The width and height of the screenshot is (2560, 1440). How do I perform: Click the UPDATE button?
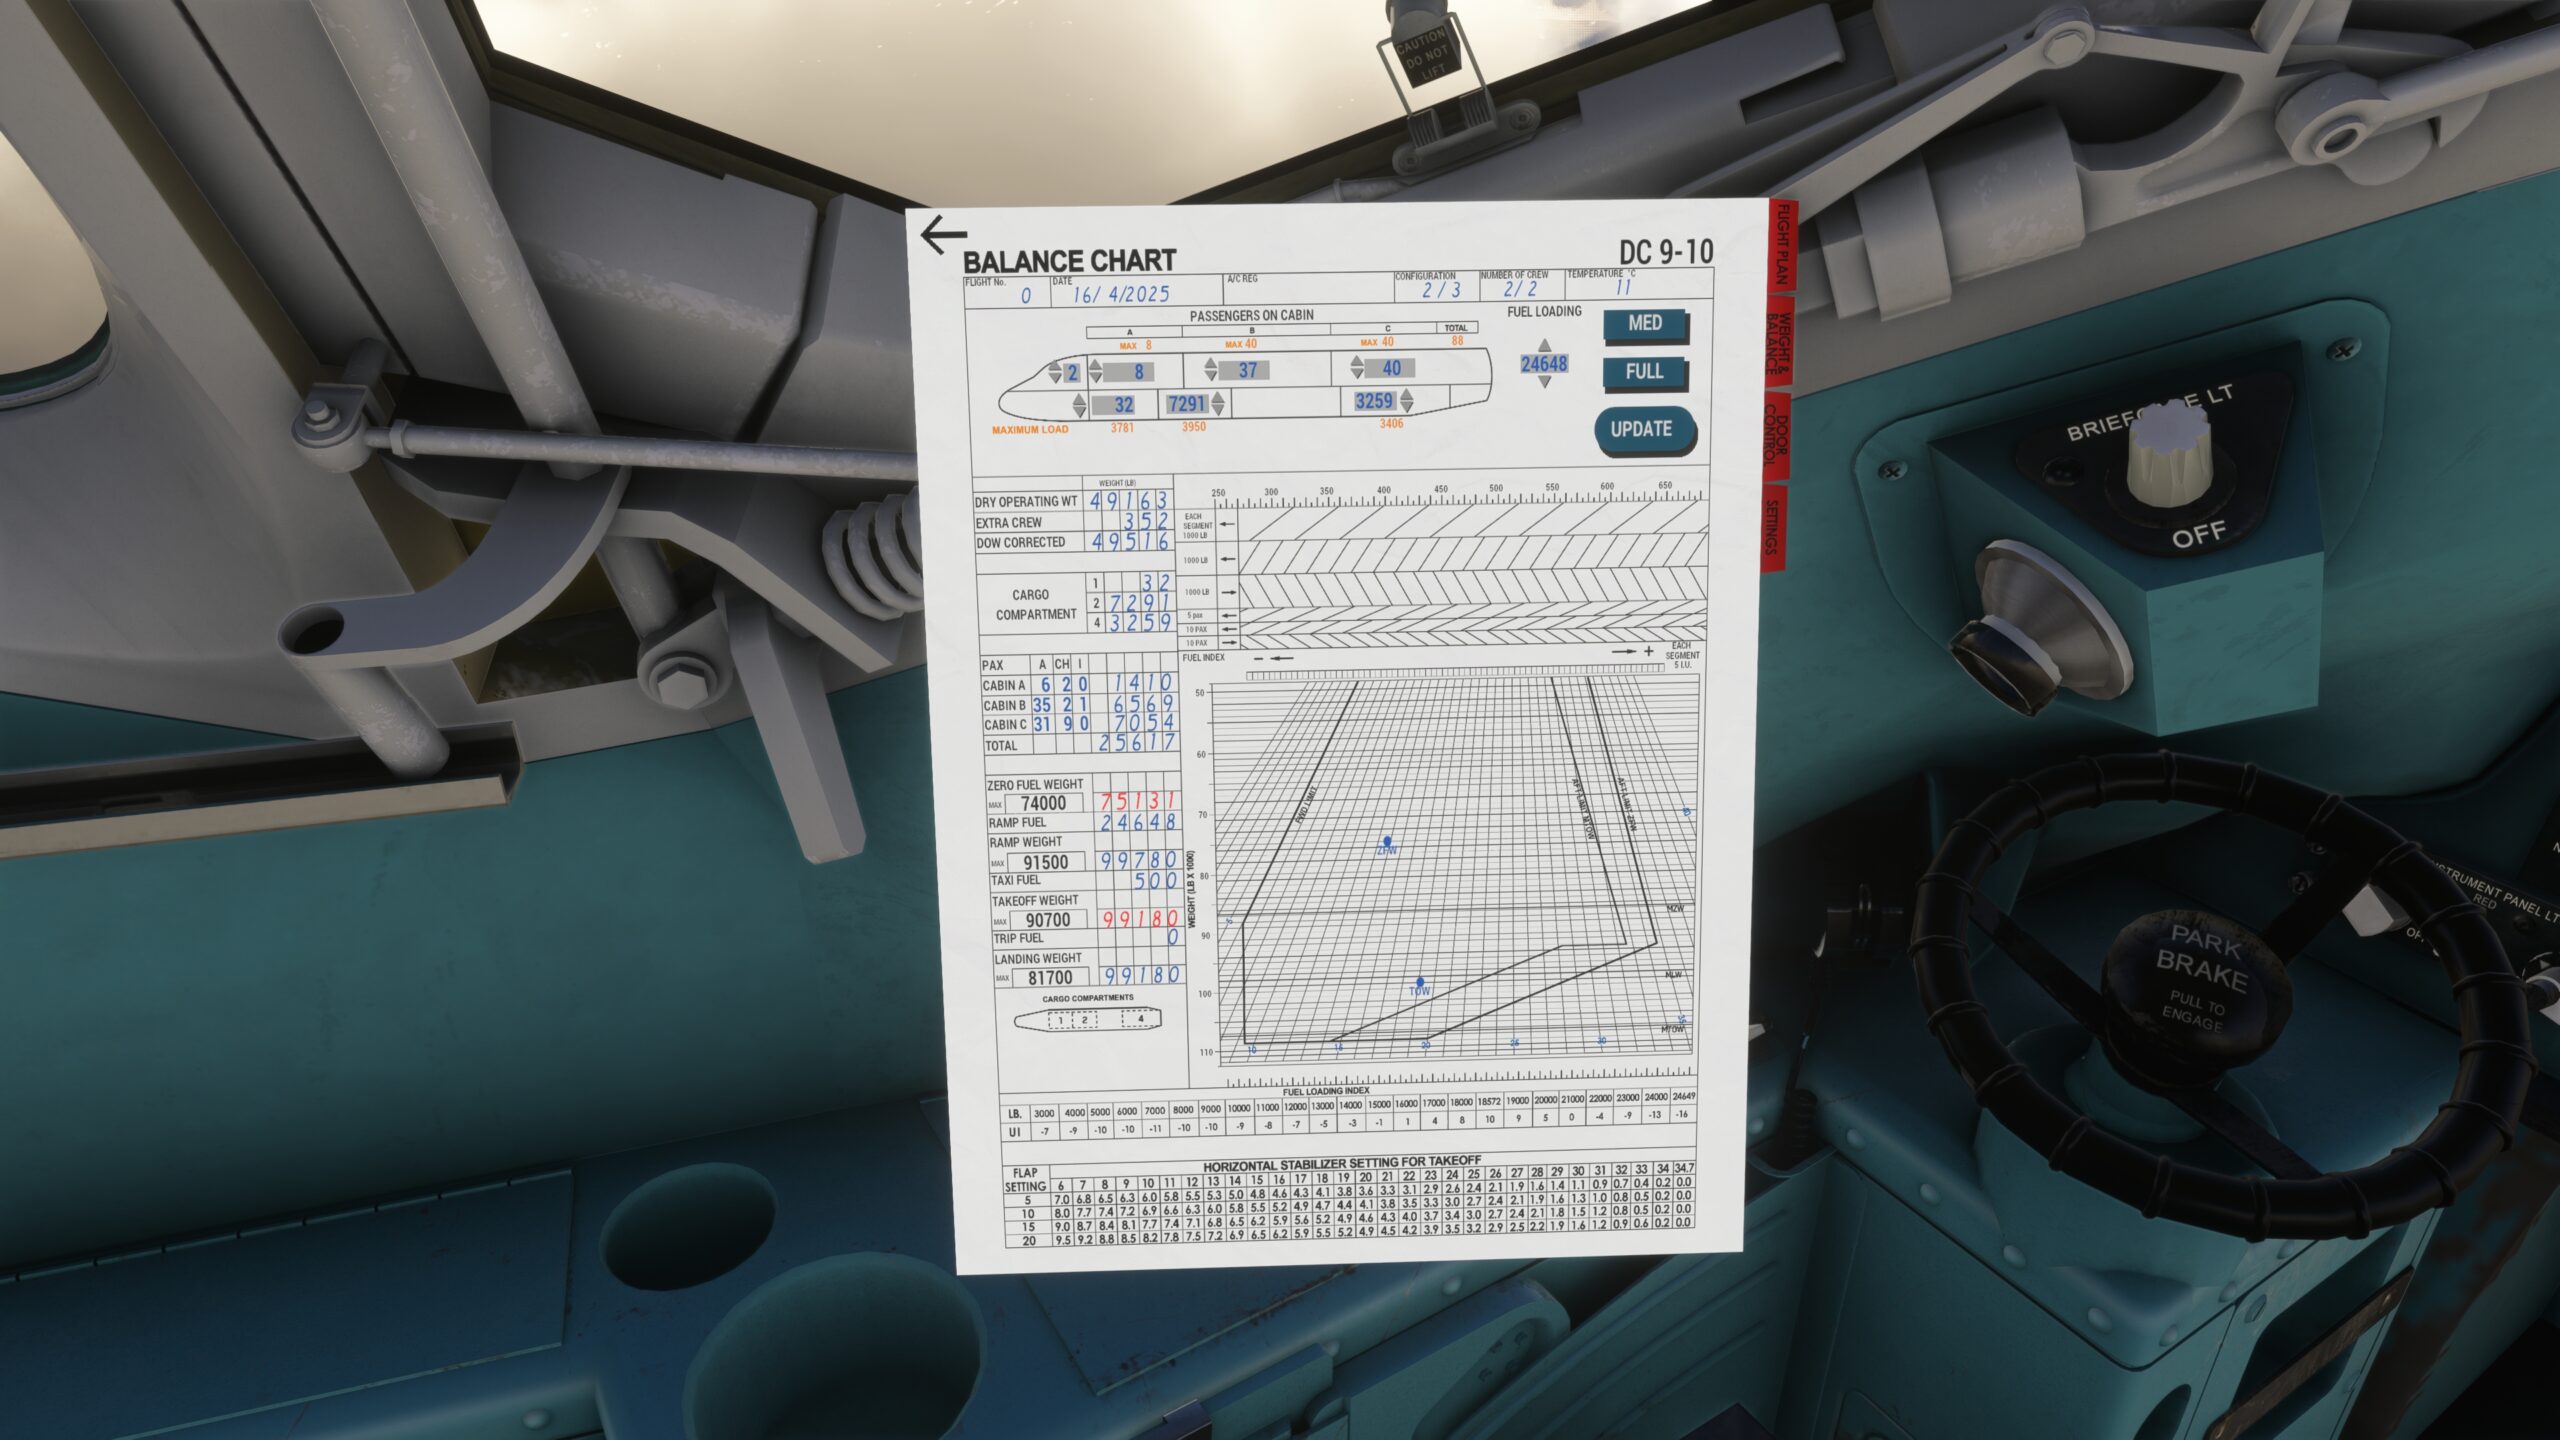[1642, 430]
